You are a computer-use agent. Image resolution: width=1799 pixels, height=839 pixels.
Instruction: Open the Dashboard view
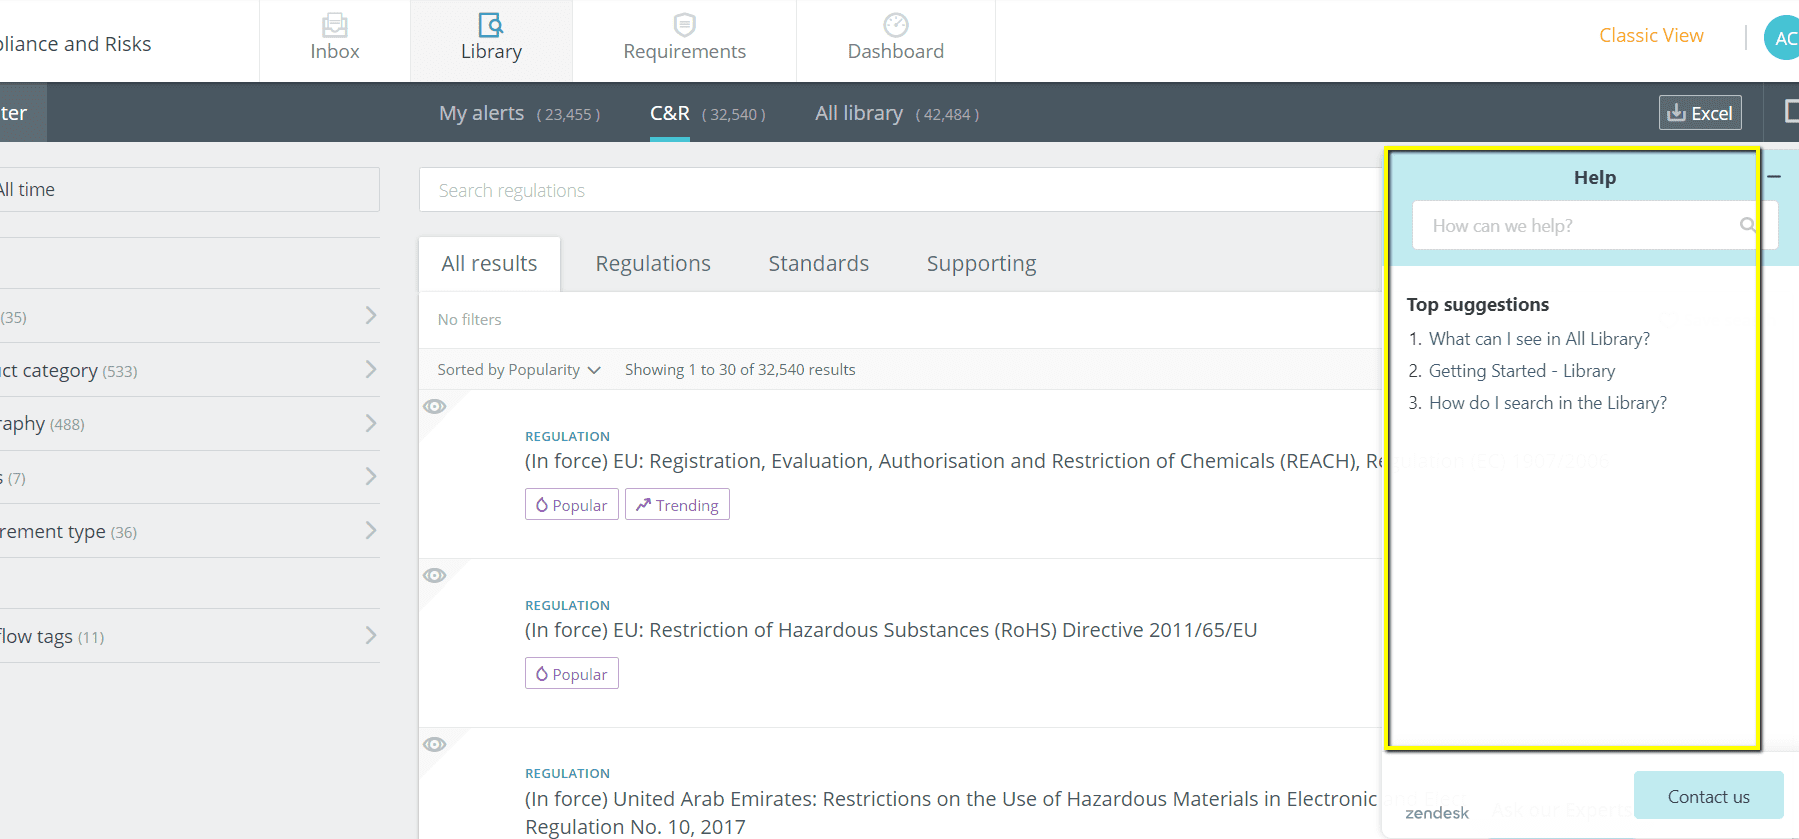pos(895,40)
